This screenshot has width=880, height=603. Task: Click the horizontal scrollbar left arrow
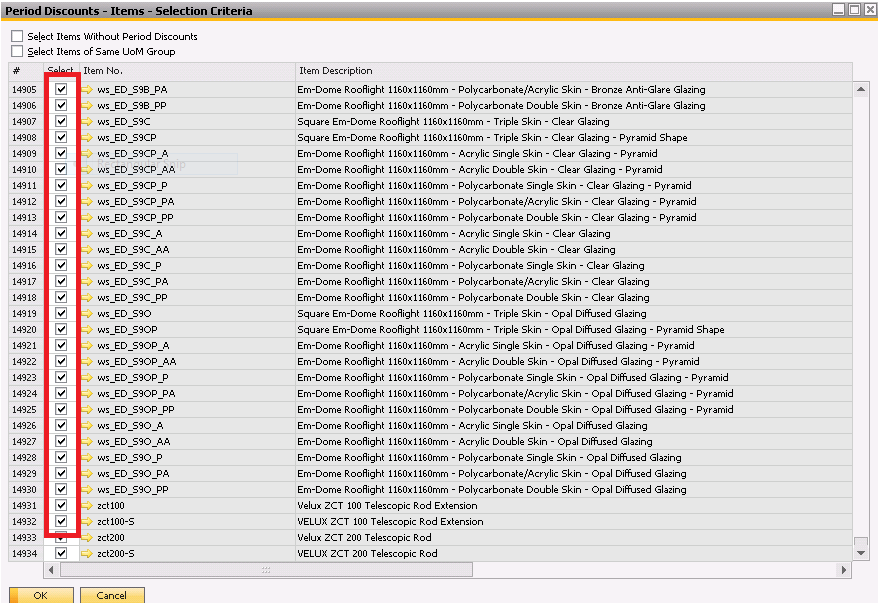(51, 570)
